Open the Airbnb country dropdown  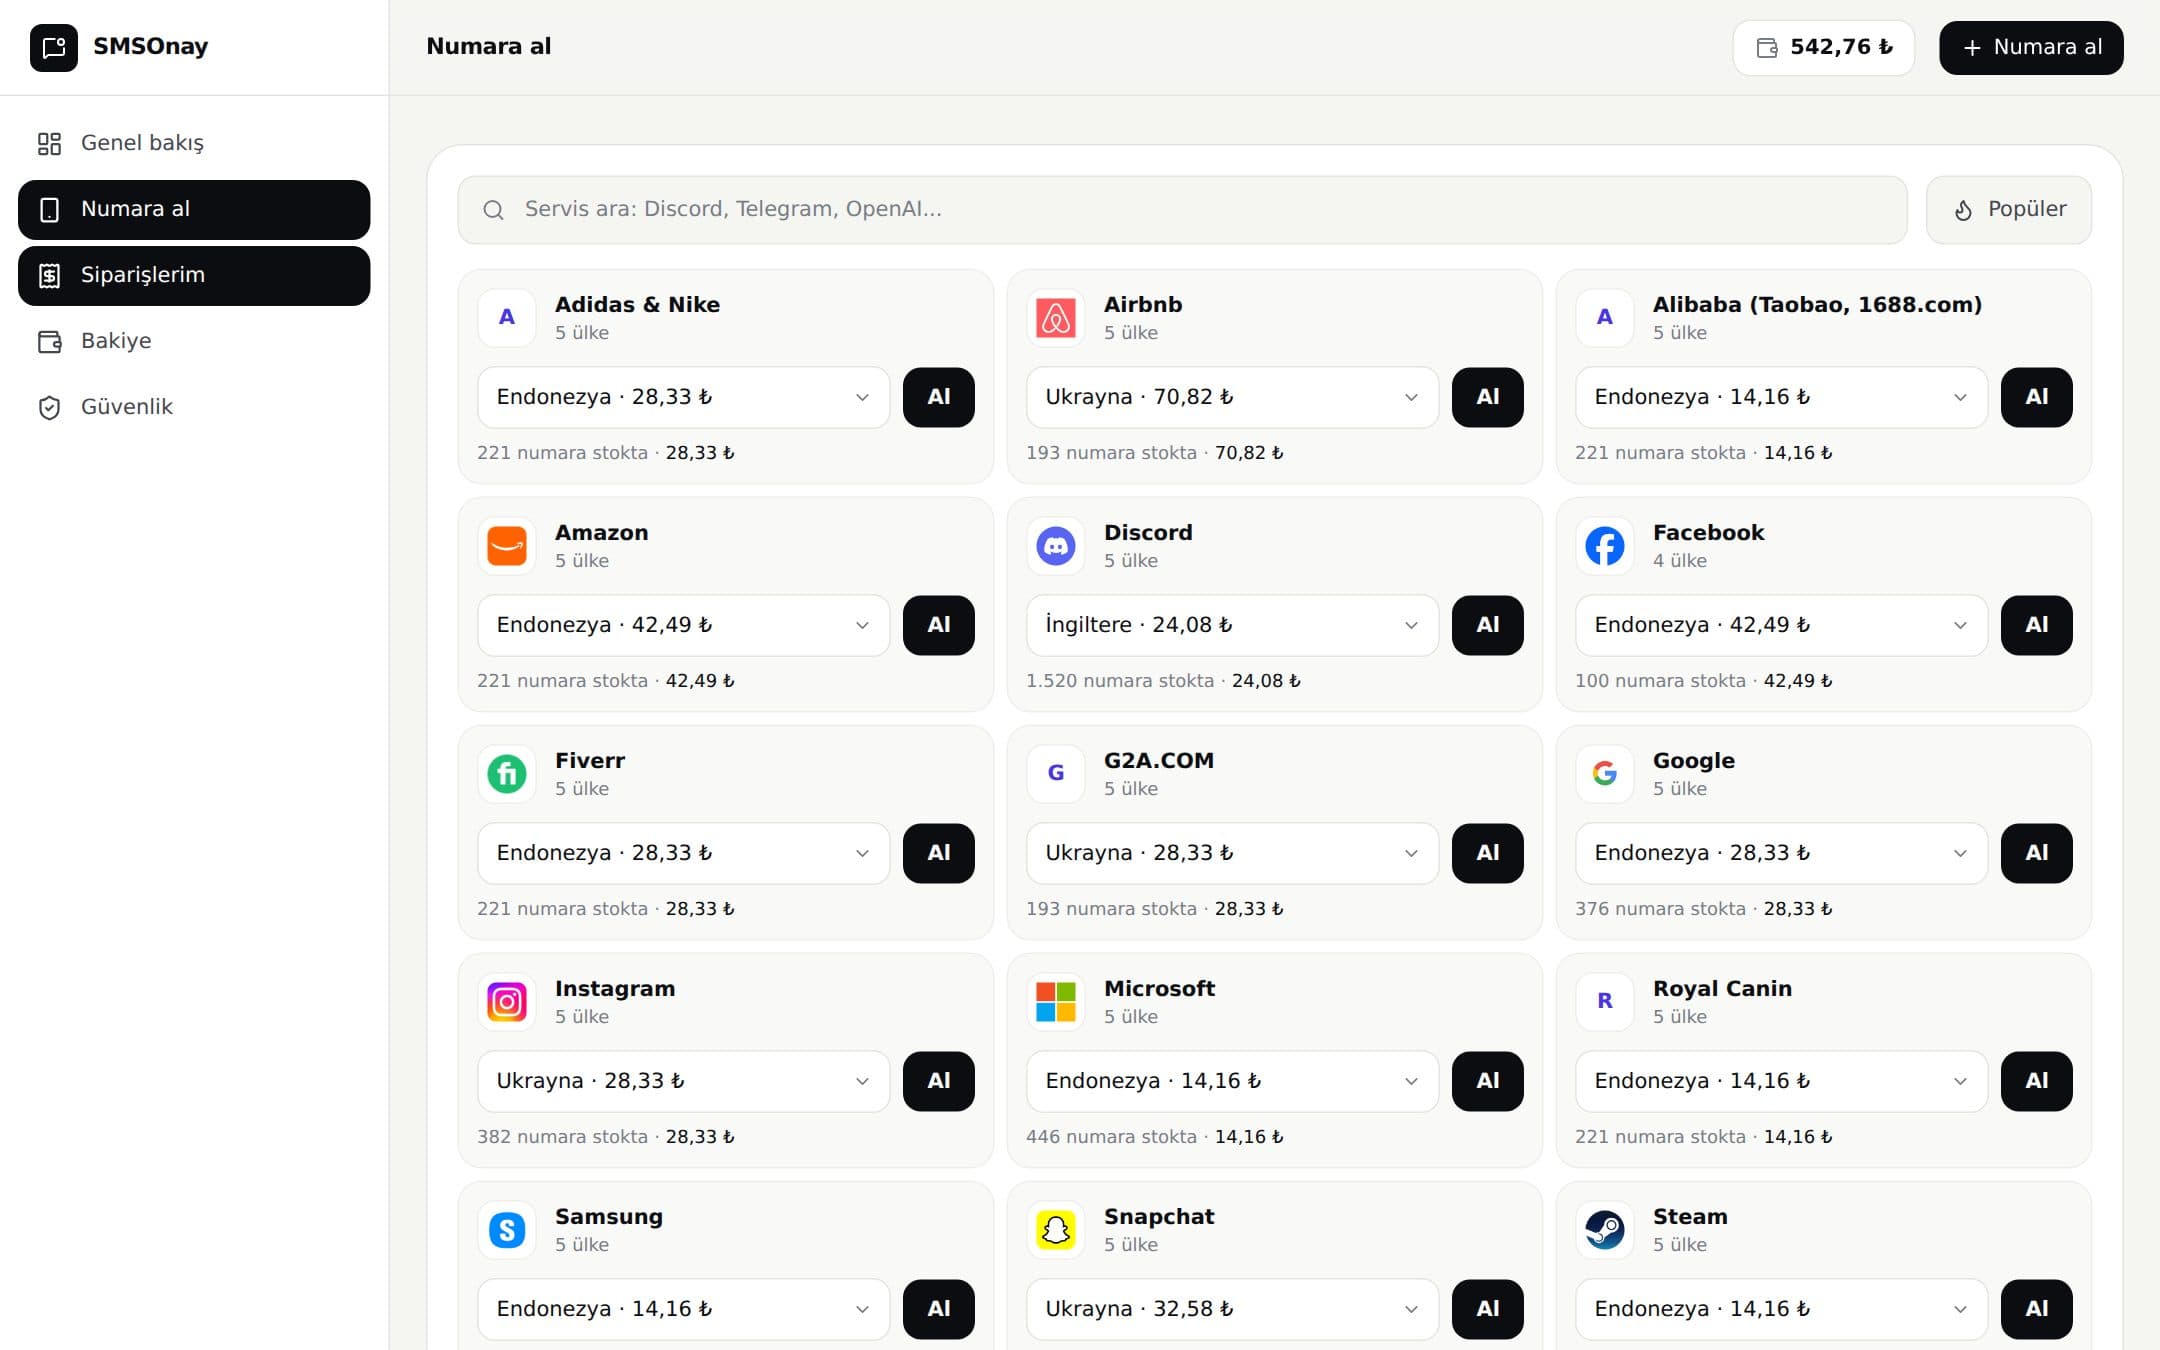1233,397
